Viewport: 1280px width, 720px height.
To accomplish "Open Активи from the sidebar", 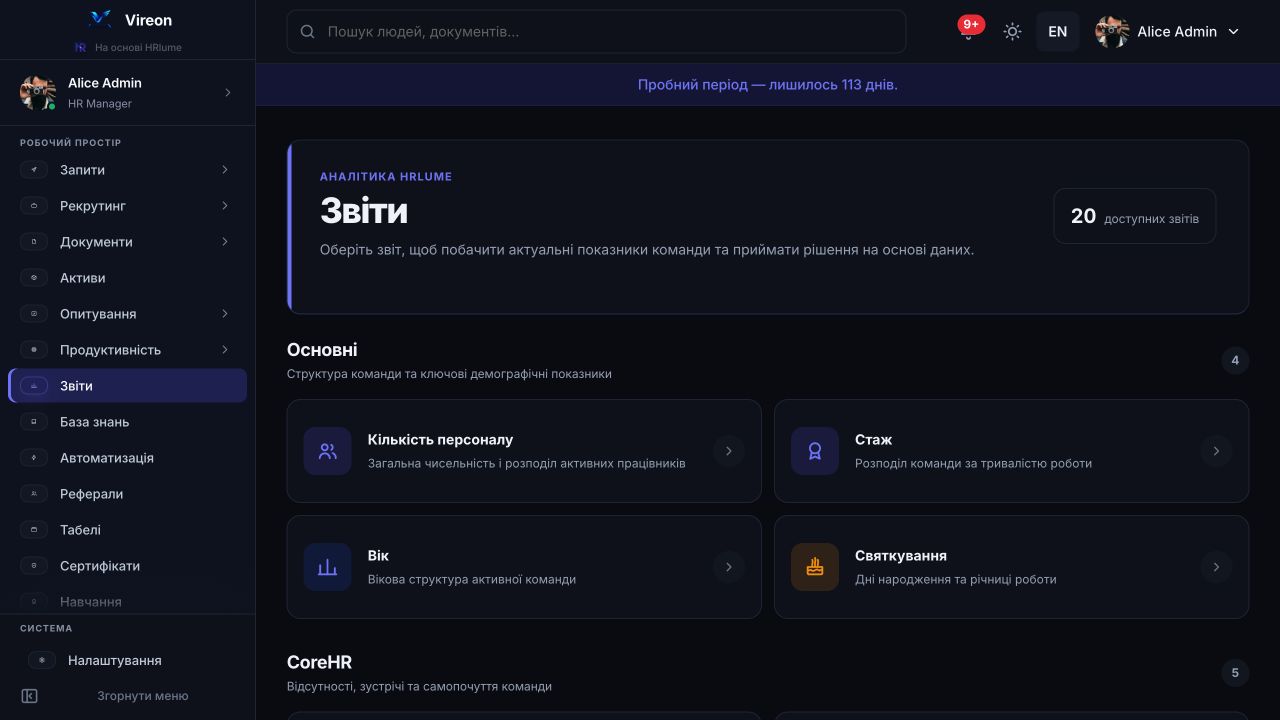I will tap(127, 278).
